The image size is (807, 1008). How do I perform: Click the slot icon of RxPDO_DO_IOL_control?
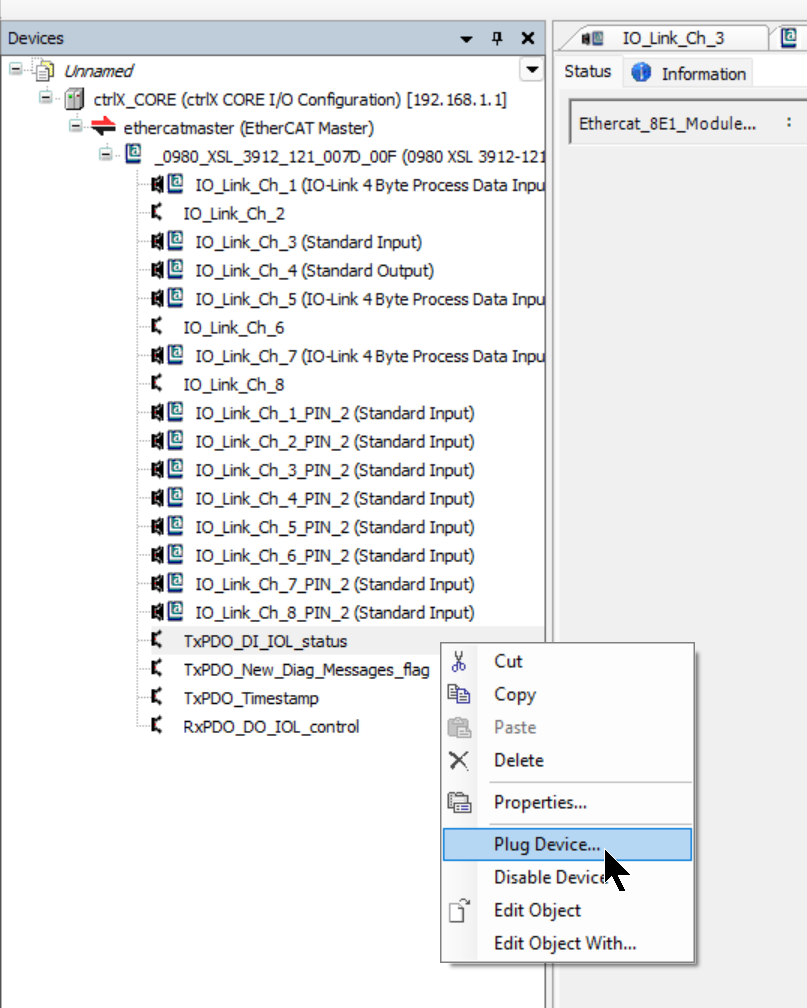(156, 726)
